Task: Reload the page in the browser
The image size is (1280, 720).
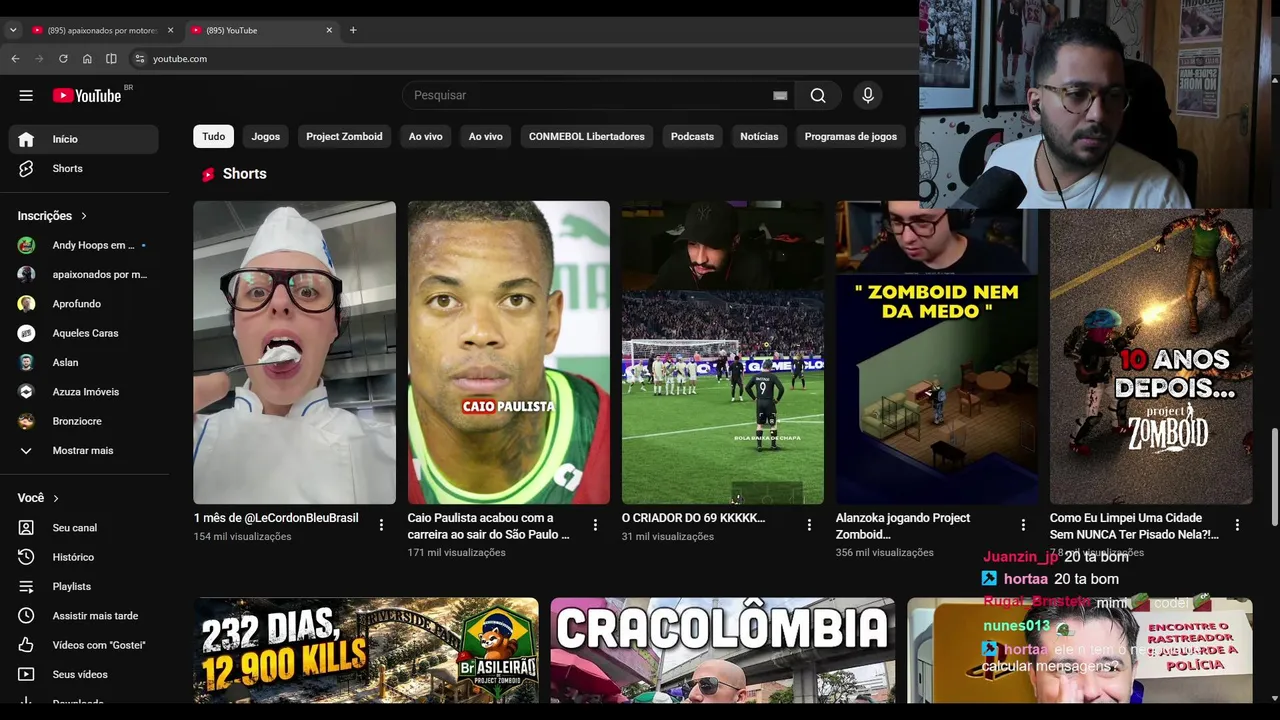Action: tap(63, 59)
